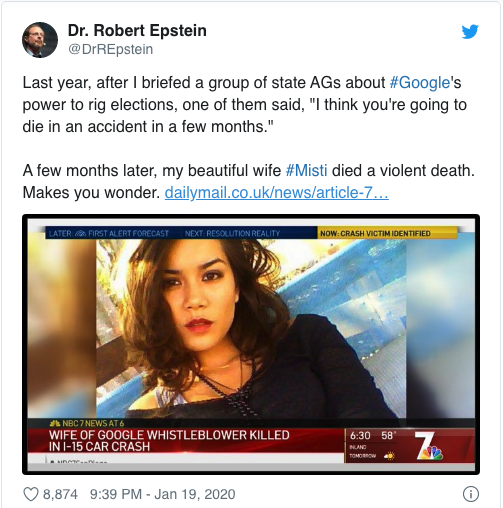Follow the dailymail.co.uk article link
The width and height of the screenshot is (503, 508).
[277, 192]
